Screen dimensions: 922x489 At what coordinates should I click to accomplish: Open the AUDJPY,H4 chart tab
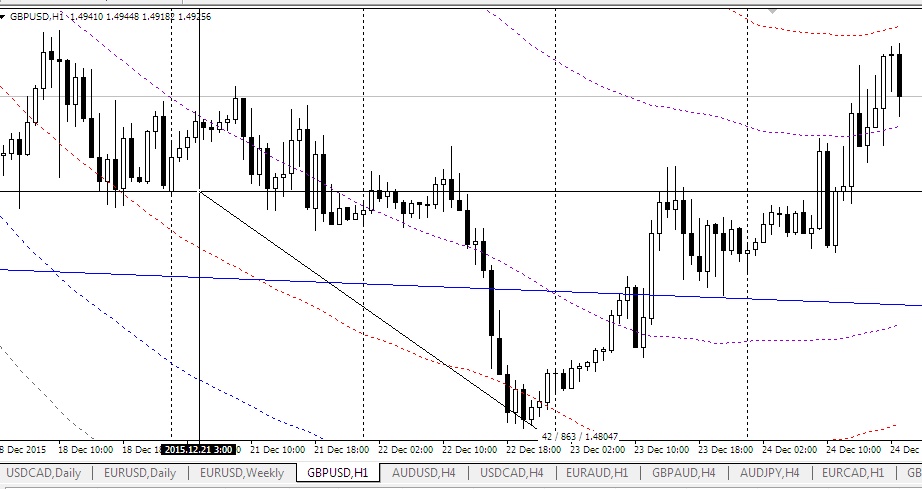[770, 473]
